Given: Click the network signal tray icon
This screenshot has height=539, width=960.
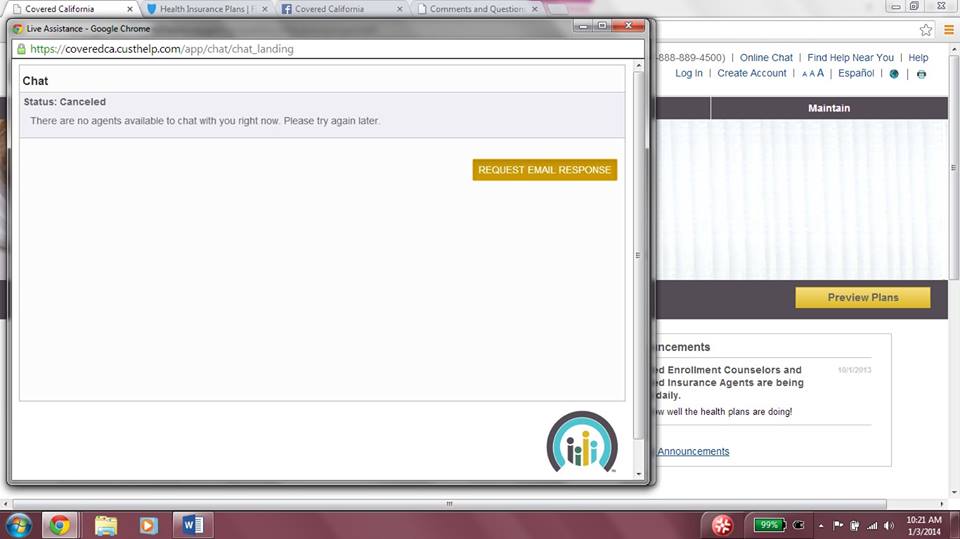Looking at the screenshot, I should point(872,526).
